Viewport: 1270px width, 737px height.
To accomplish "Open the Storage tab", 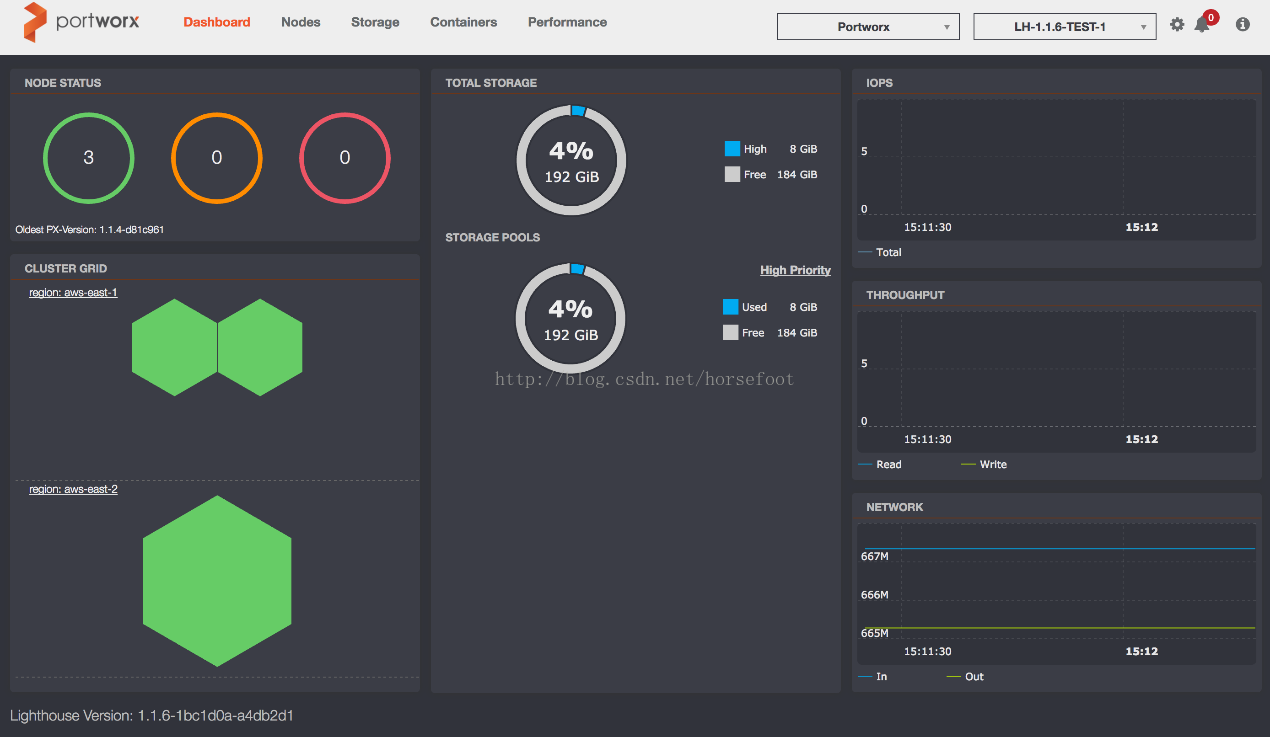I will pyautogui.click(x=375, y=22).
